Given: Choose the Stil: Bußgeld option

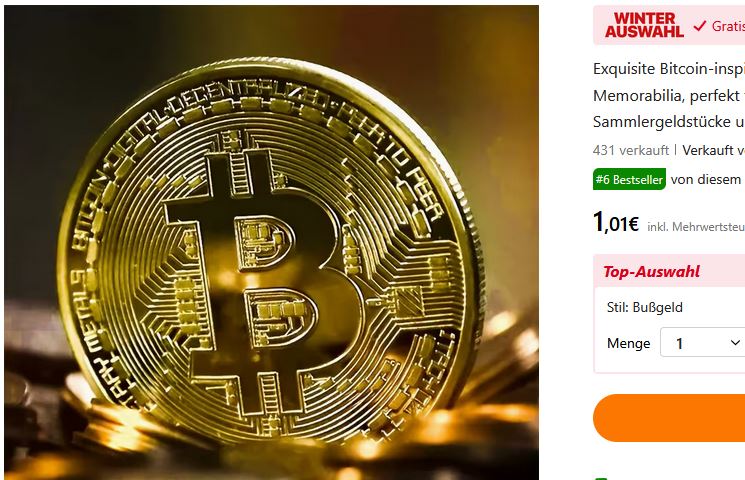Looking at the screenshot, I should coord(645,307).
